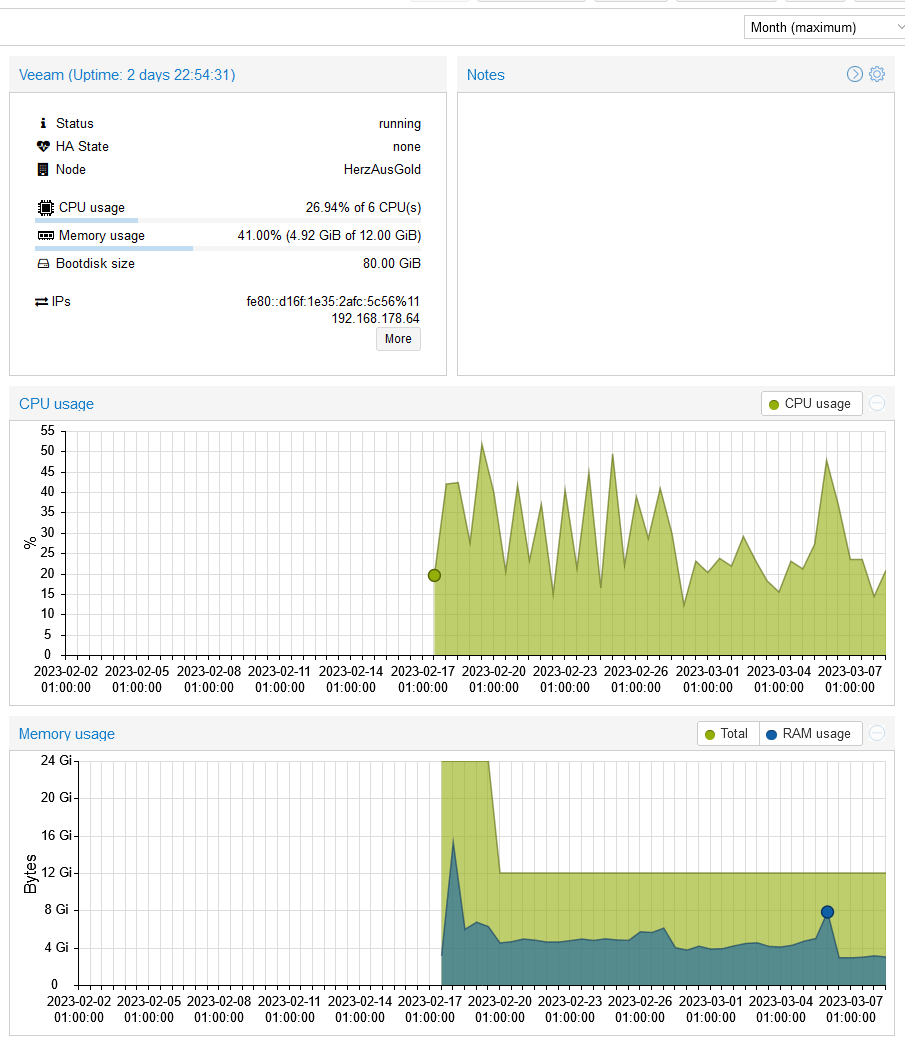
Task: Click the CPU usage processor chip icon
Action: [x=46, y=207]
